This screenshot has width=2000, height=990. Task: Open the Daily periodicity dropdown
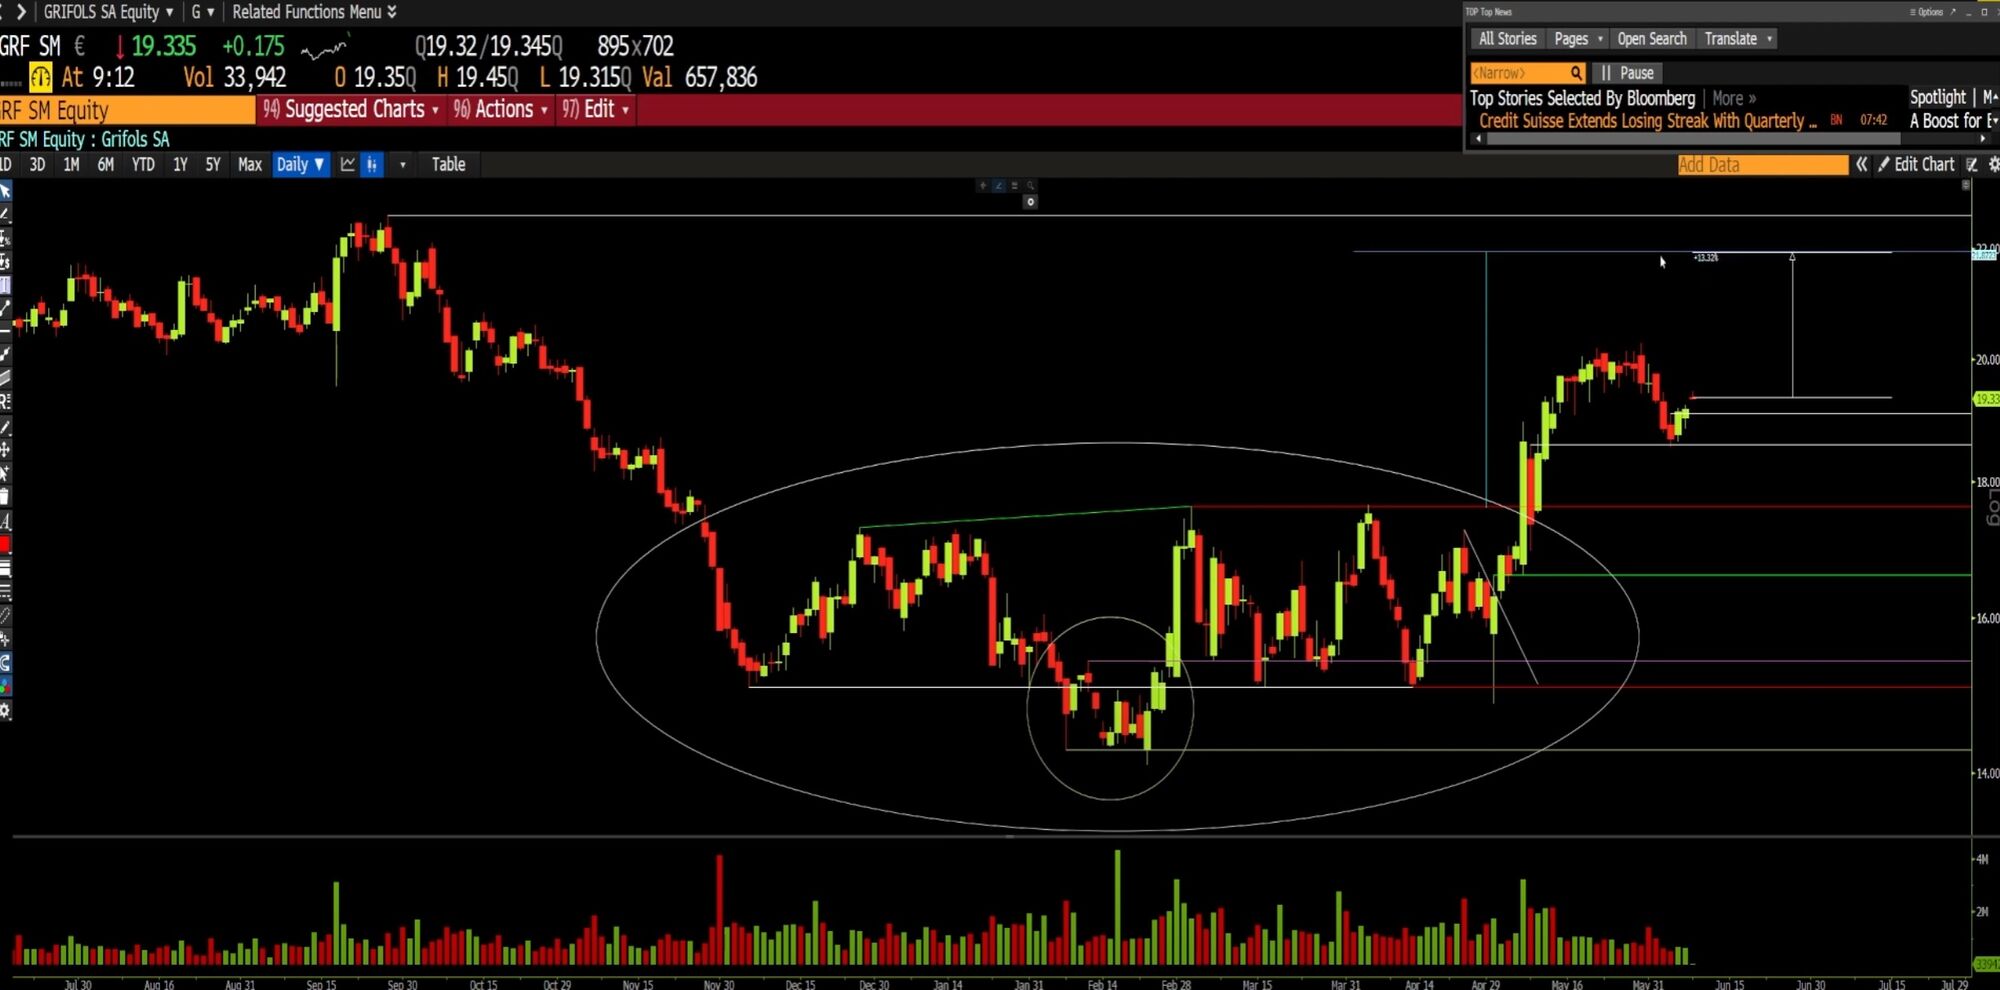[300, 164]
